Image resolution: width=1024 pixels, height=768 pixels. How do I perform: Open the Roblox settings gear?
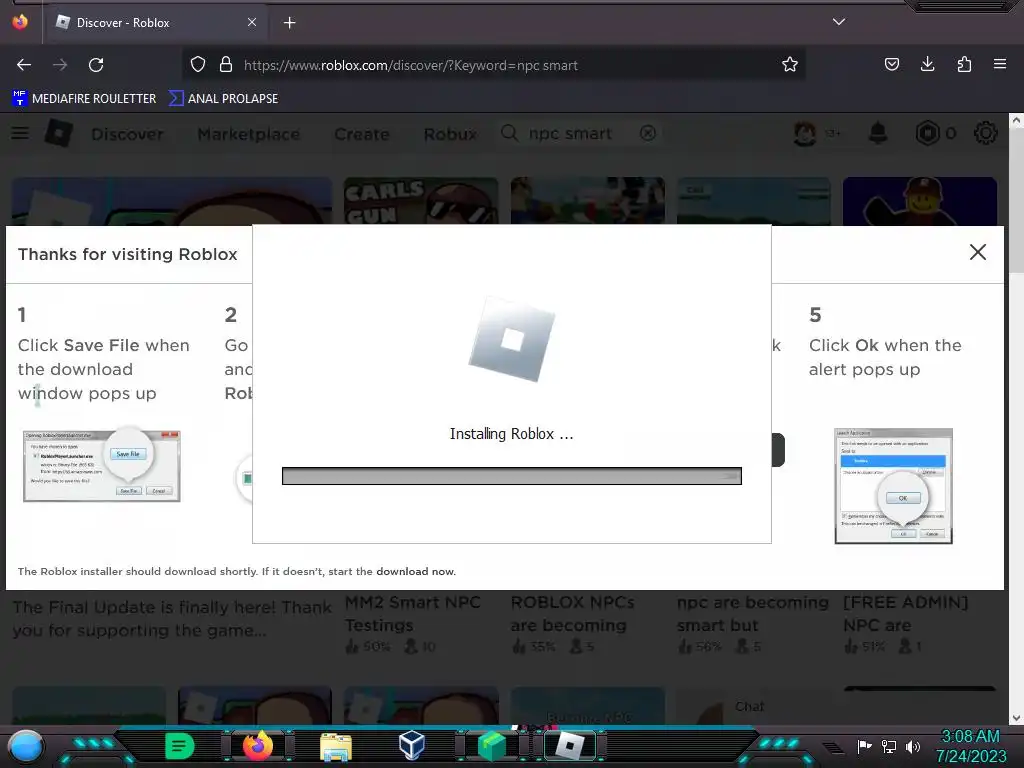click(985, 133)
